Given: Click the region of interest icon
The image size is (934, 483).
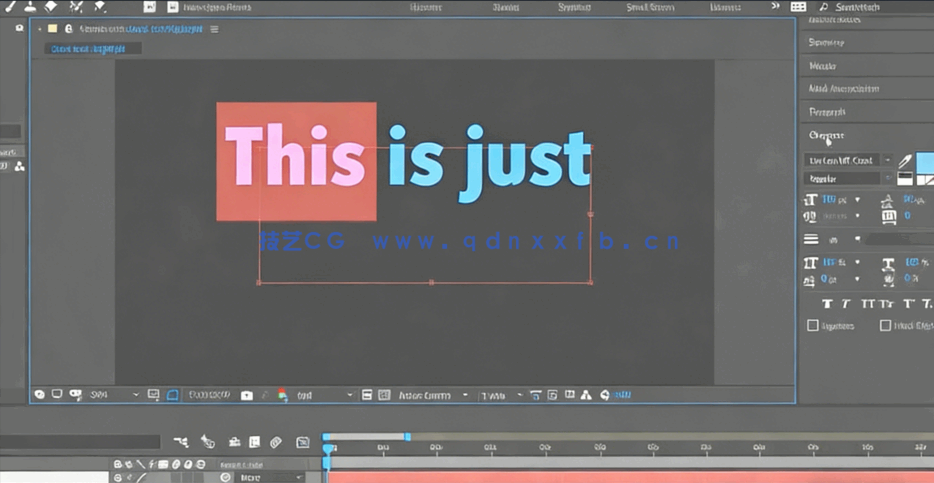Looking at the screenshot, I should [367, 395].
